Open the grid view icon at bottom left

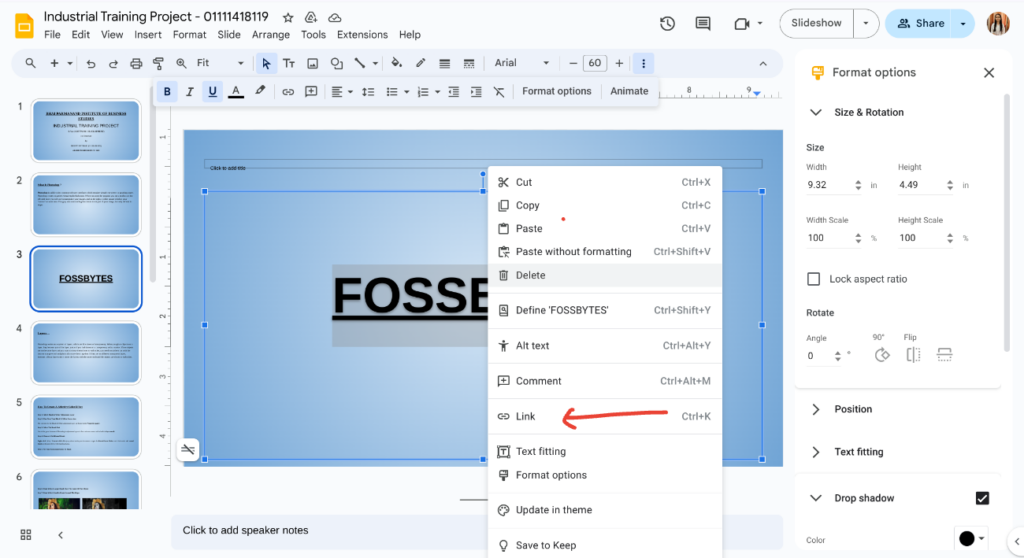tap(26, 534)
